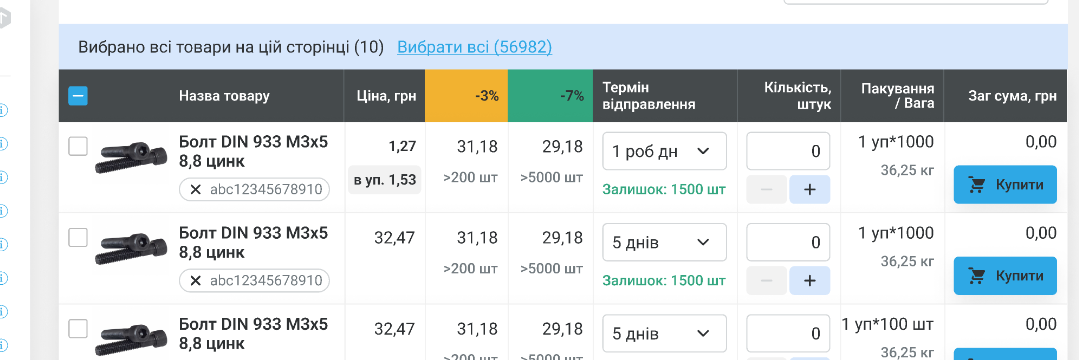The height and width of the screenshot is (360, 1079).
Task: Tick checkbox of first Болт DIN 933 row
Action: pos(78,146)
